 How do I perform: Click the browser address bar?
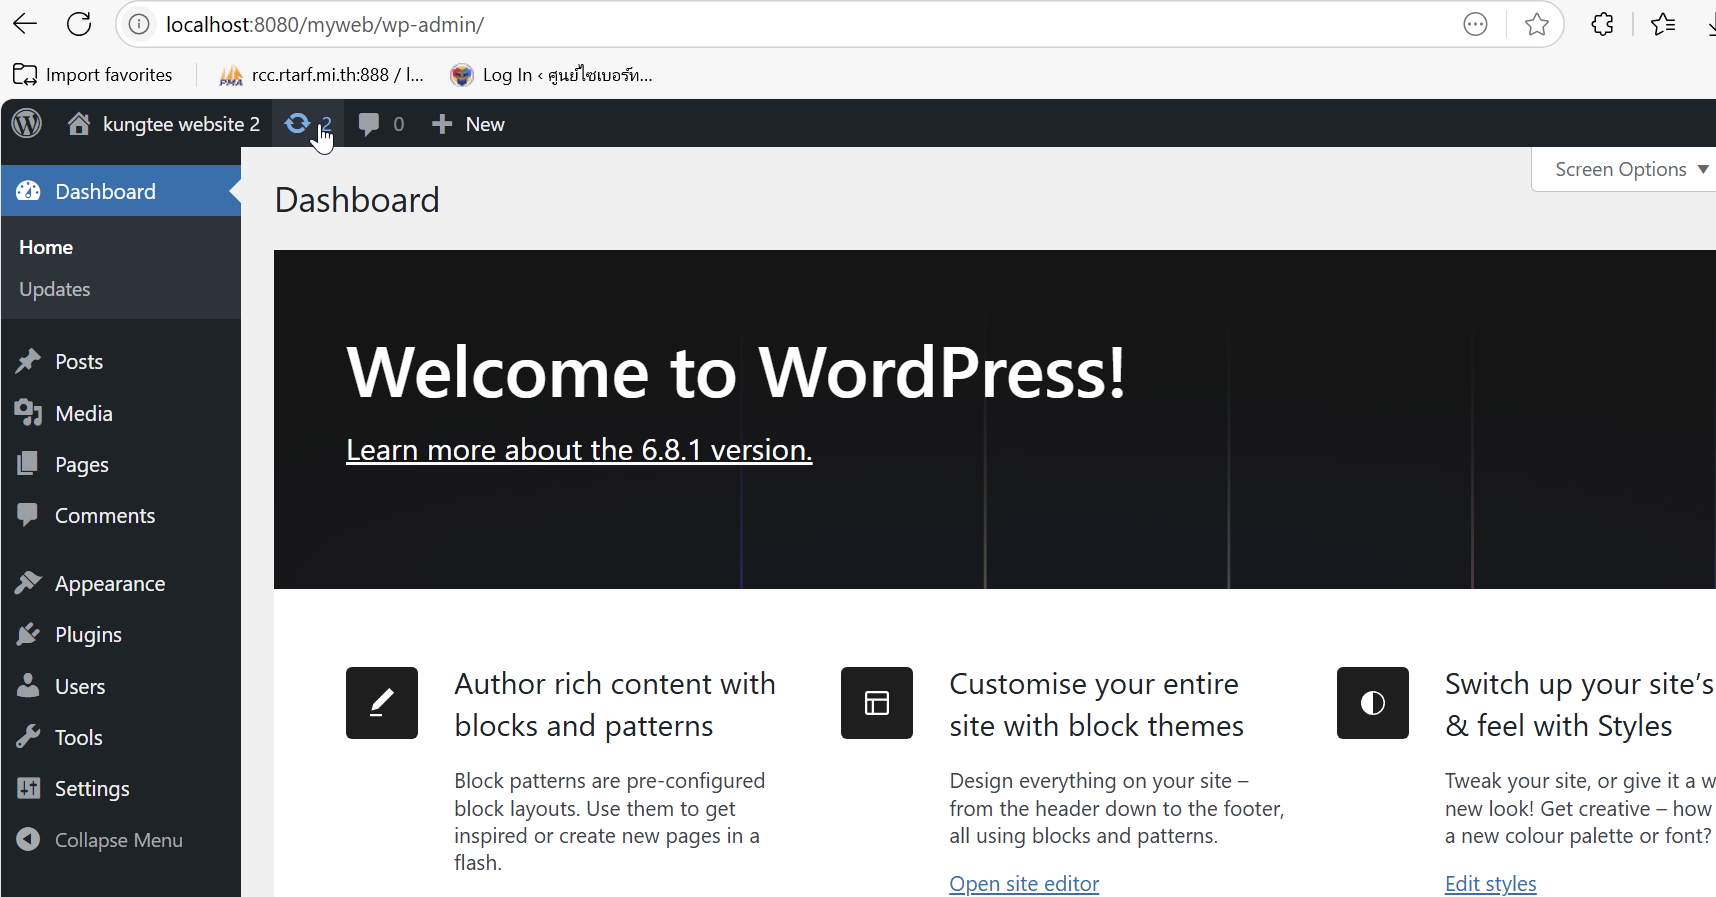(x=800, y=24)
